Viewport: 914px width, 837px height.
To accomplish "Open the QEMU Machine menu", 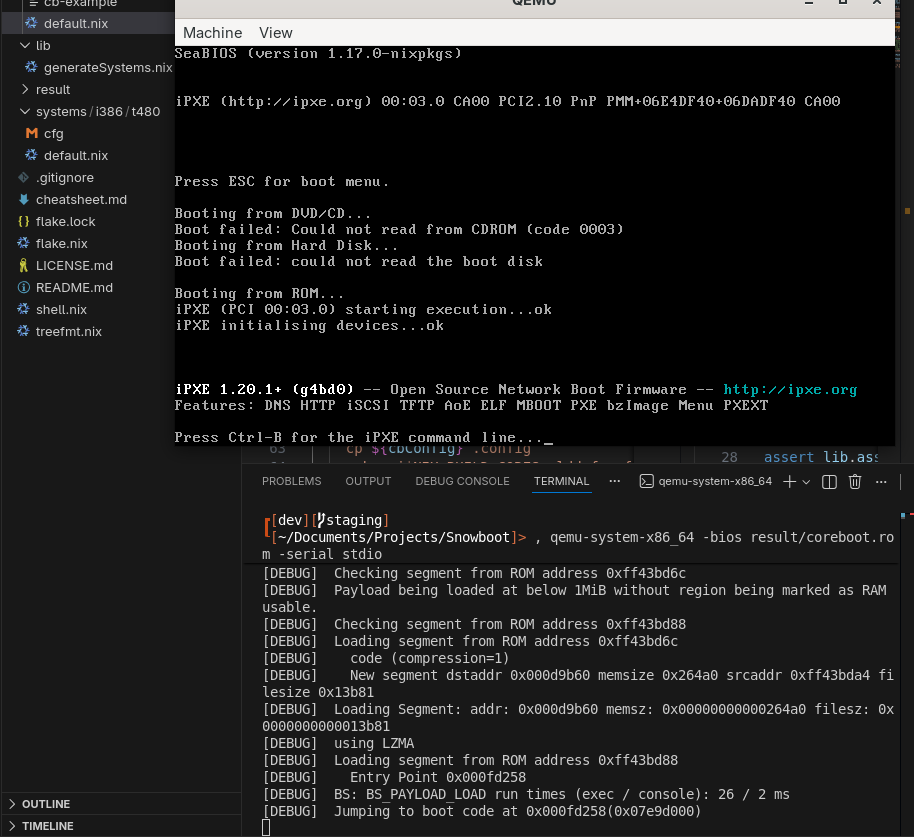I will [x=212, y=33].
